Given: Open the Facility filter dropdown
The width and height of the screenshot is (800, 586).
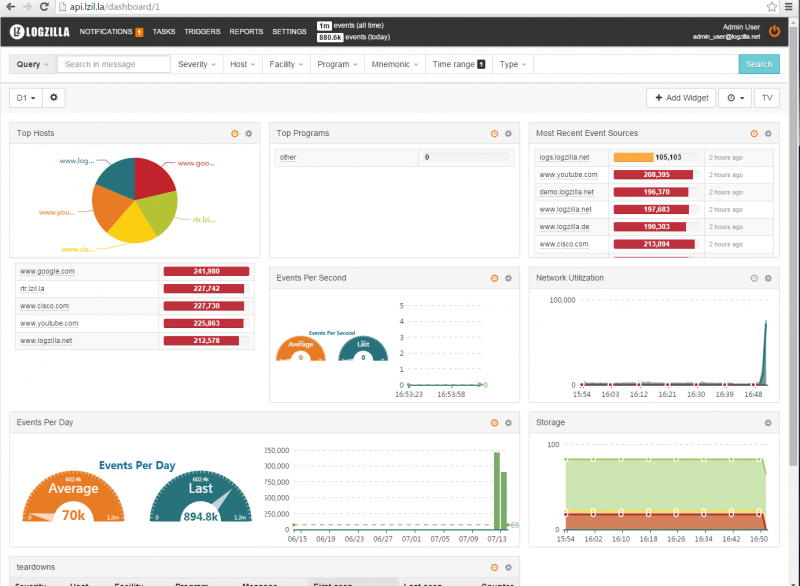Looking at the screenshot, I should (x=286, y=64).
